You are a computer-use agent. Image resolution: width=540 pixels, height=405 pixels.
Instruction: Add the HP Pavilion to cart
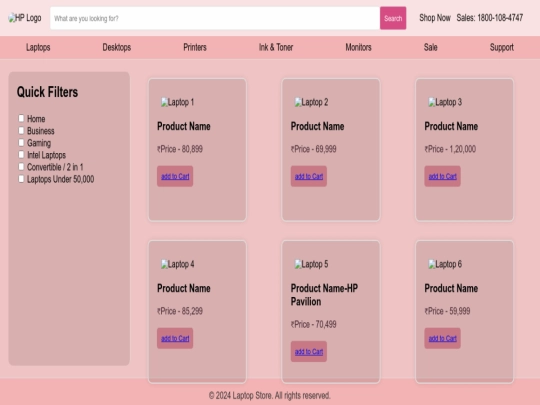[309, 352]
